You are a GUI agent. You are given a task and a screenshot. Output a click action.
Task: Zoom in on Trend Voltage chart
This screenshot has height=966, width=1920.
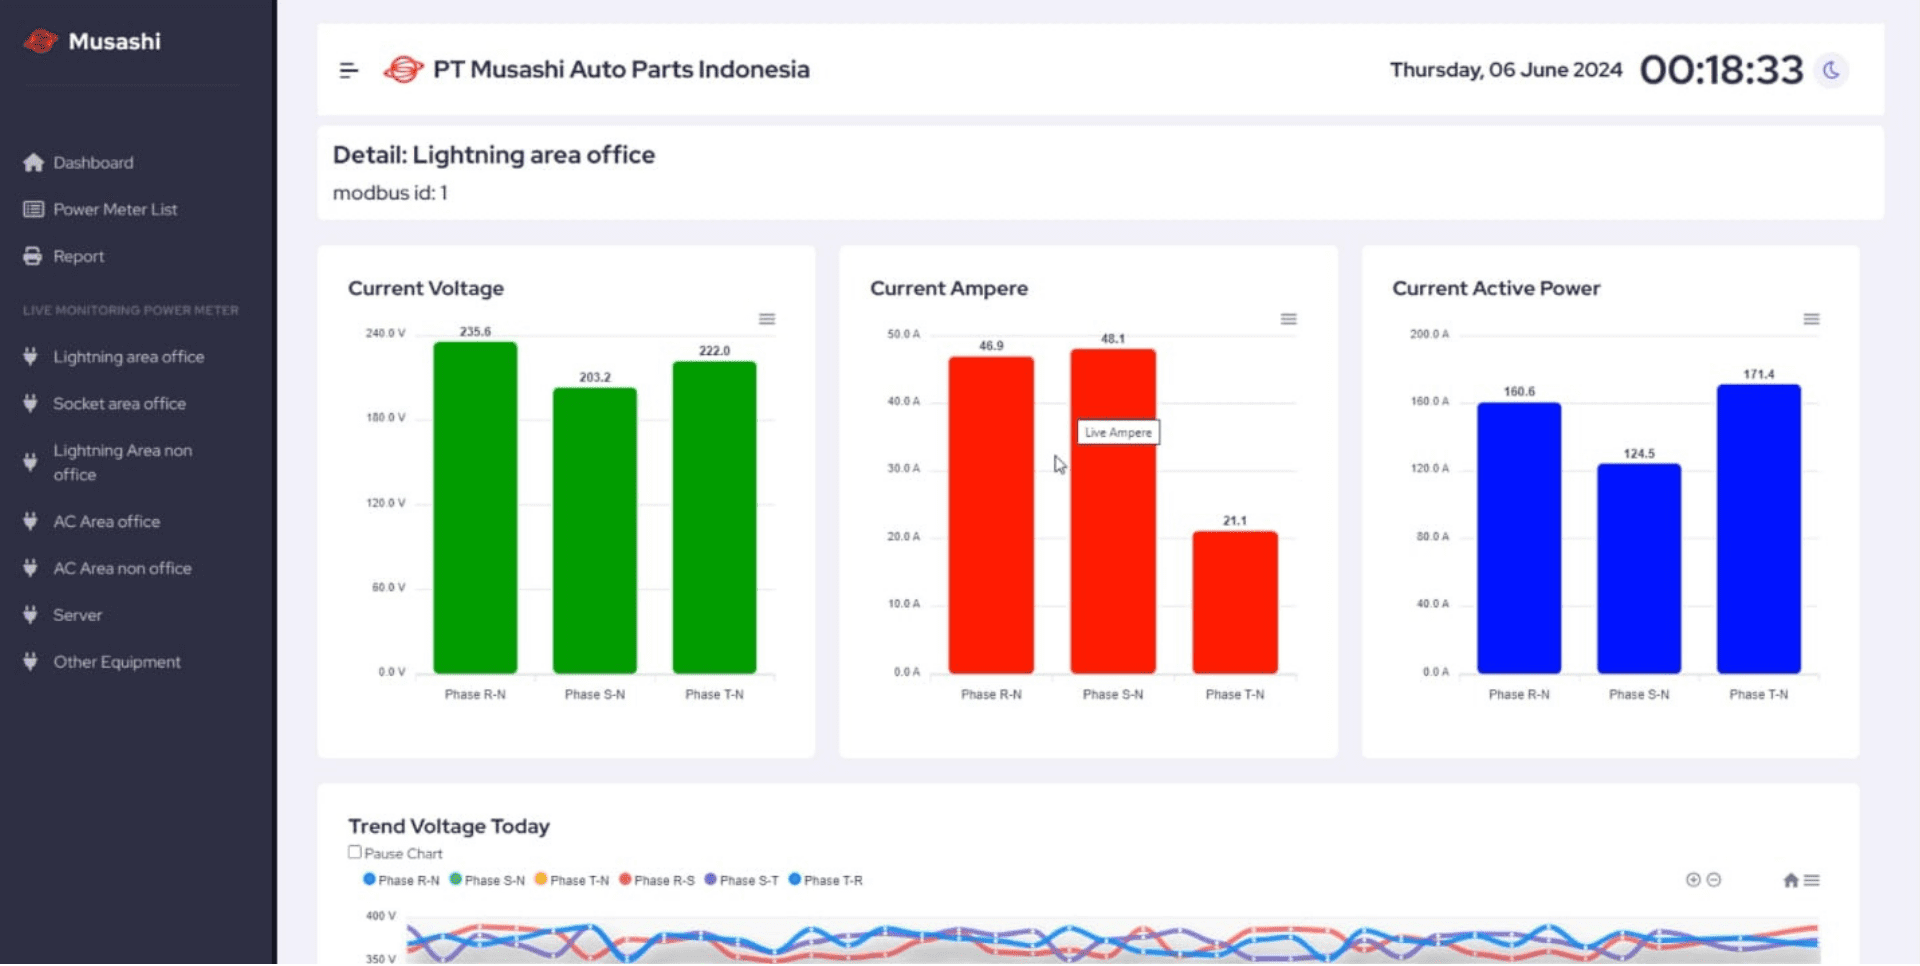[1693, 881]
